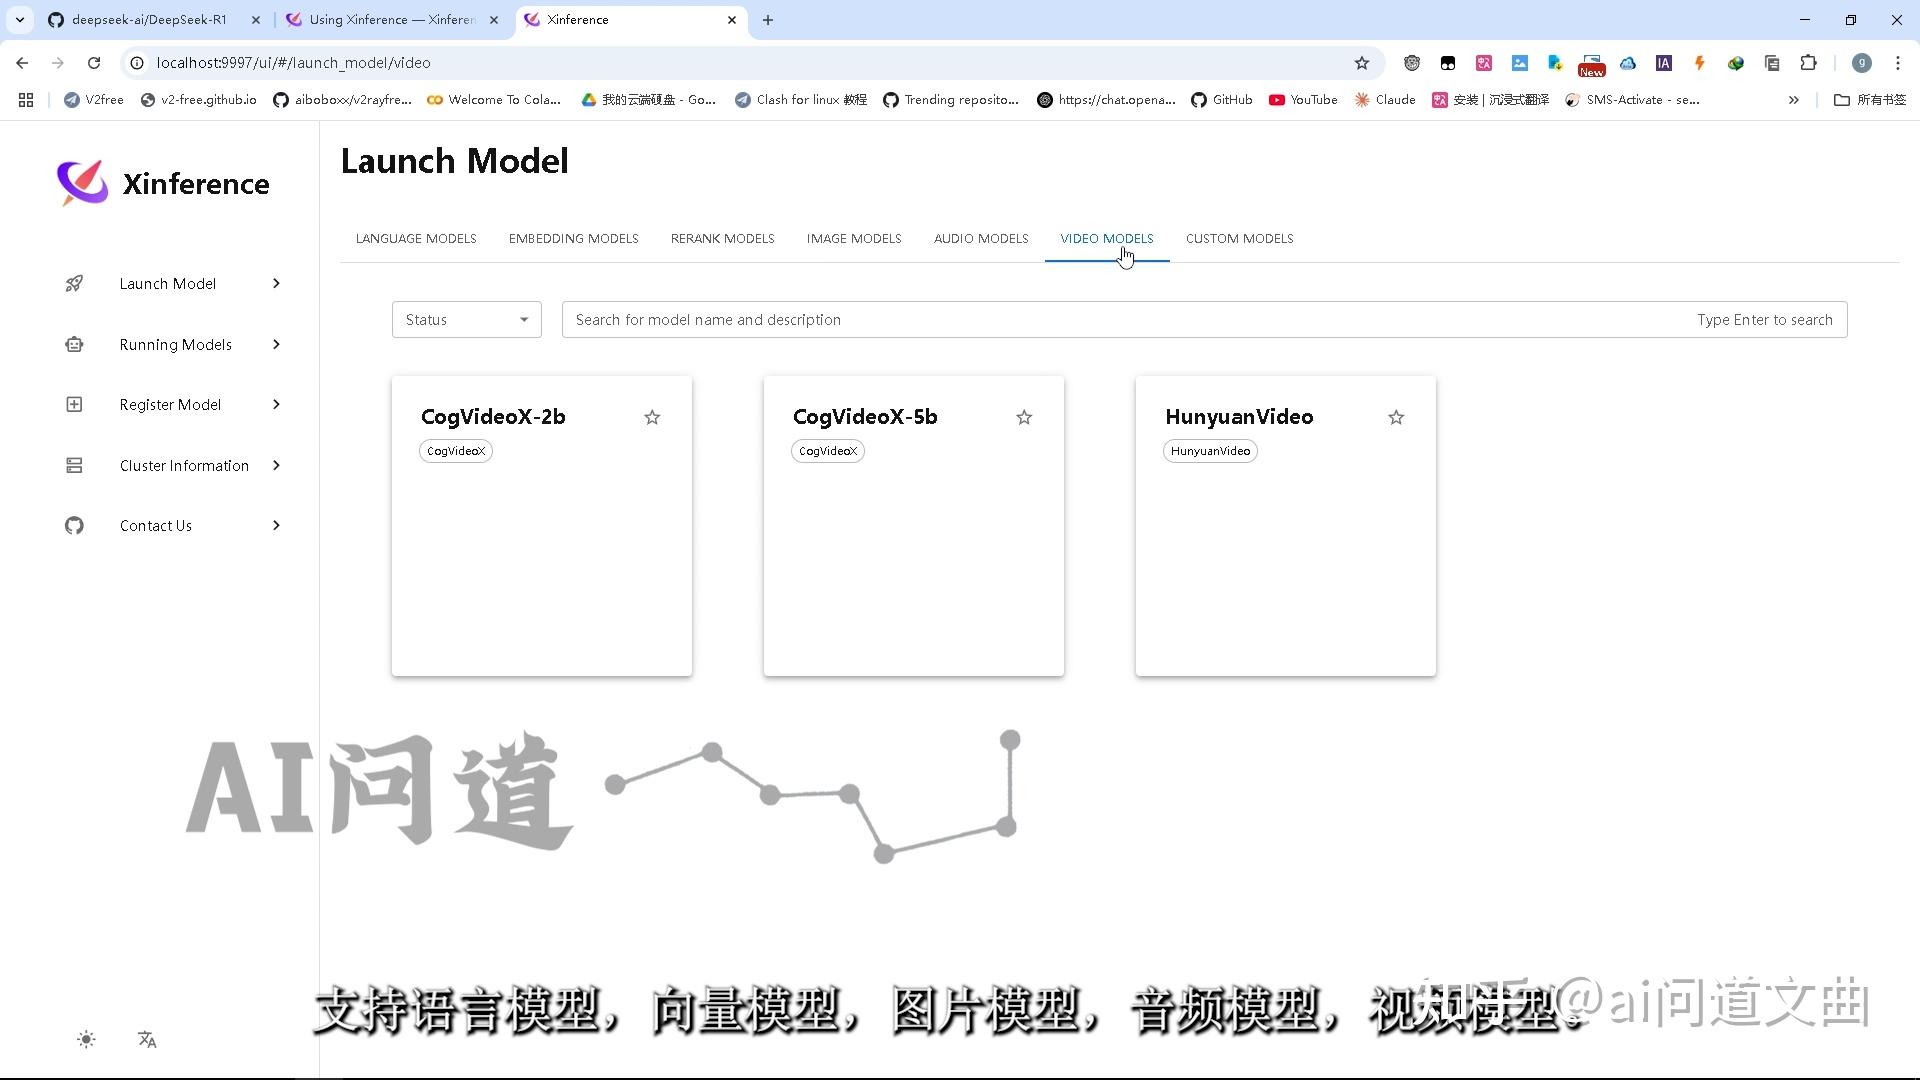
Task: Click the CogVideoX tag on CogVideoX-5b
Action: point(828,452)
